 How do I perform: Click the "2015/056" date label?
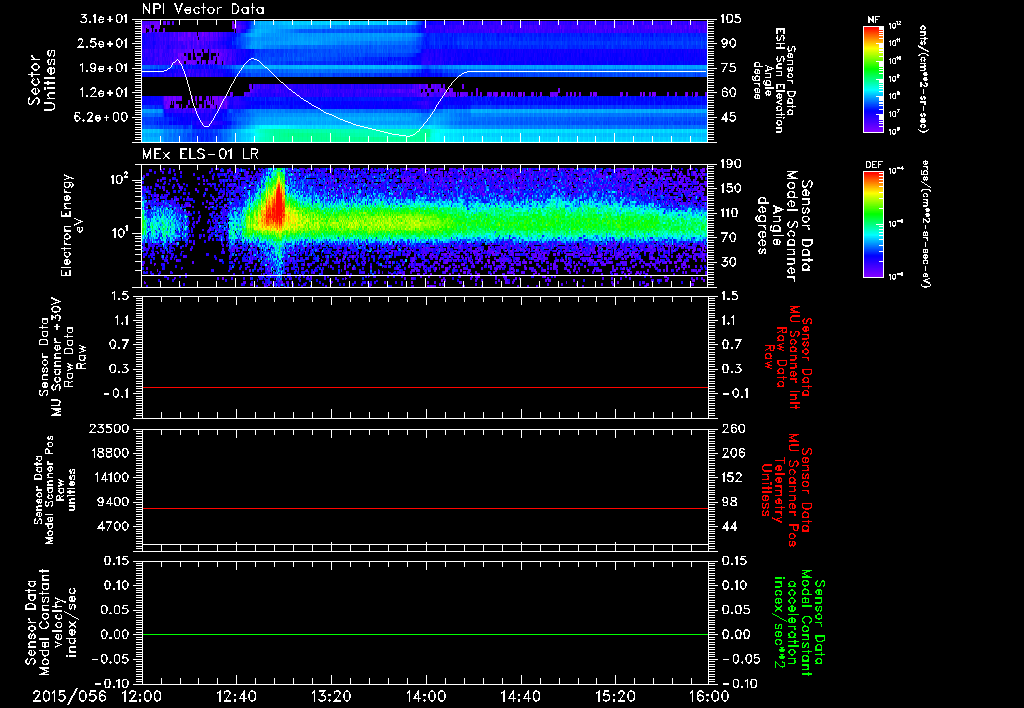(69, 697)
